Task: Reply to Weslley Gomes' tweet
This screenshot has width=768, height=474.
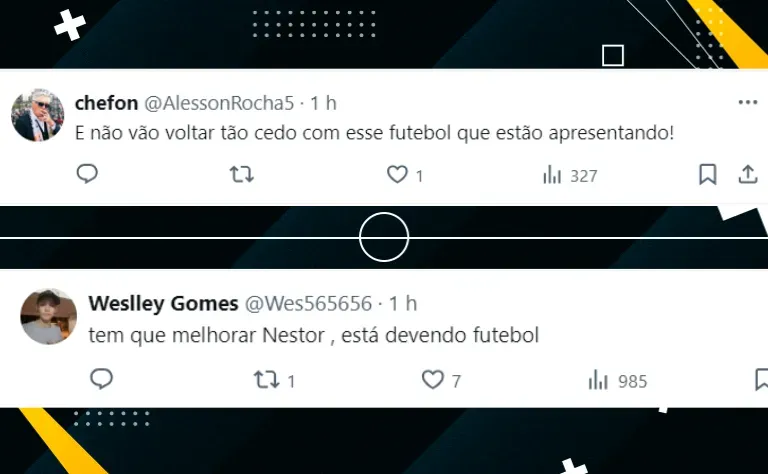Action: pyautogui.click(x=101, y=379)
